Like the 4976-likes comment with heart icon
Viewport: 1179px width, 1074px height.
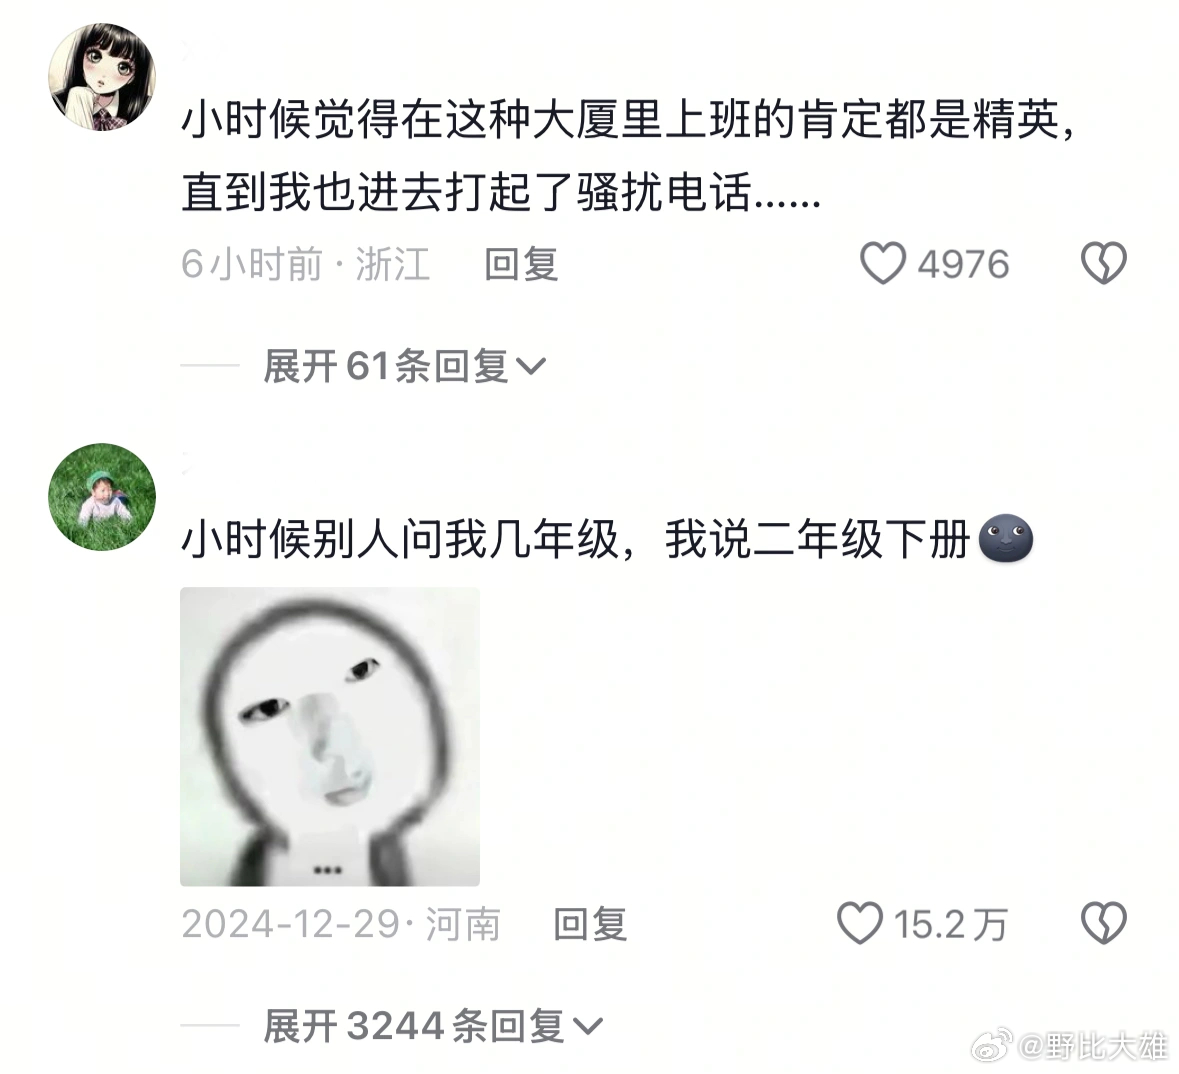(883, 264)
